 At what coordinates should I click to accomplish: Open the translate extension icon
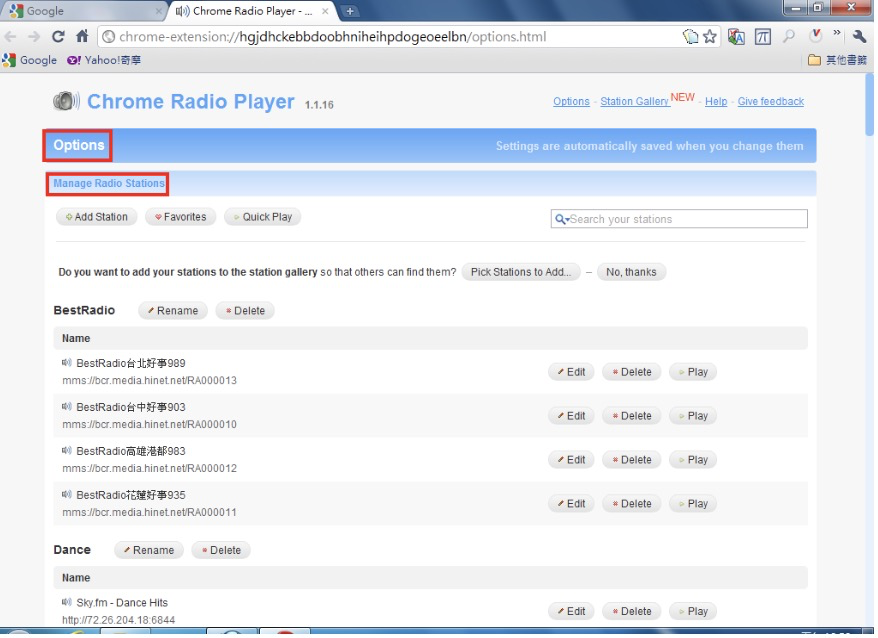coord(736,37)
